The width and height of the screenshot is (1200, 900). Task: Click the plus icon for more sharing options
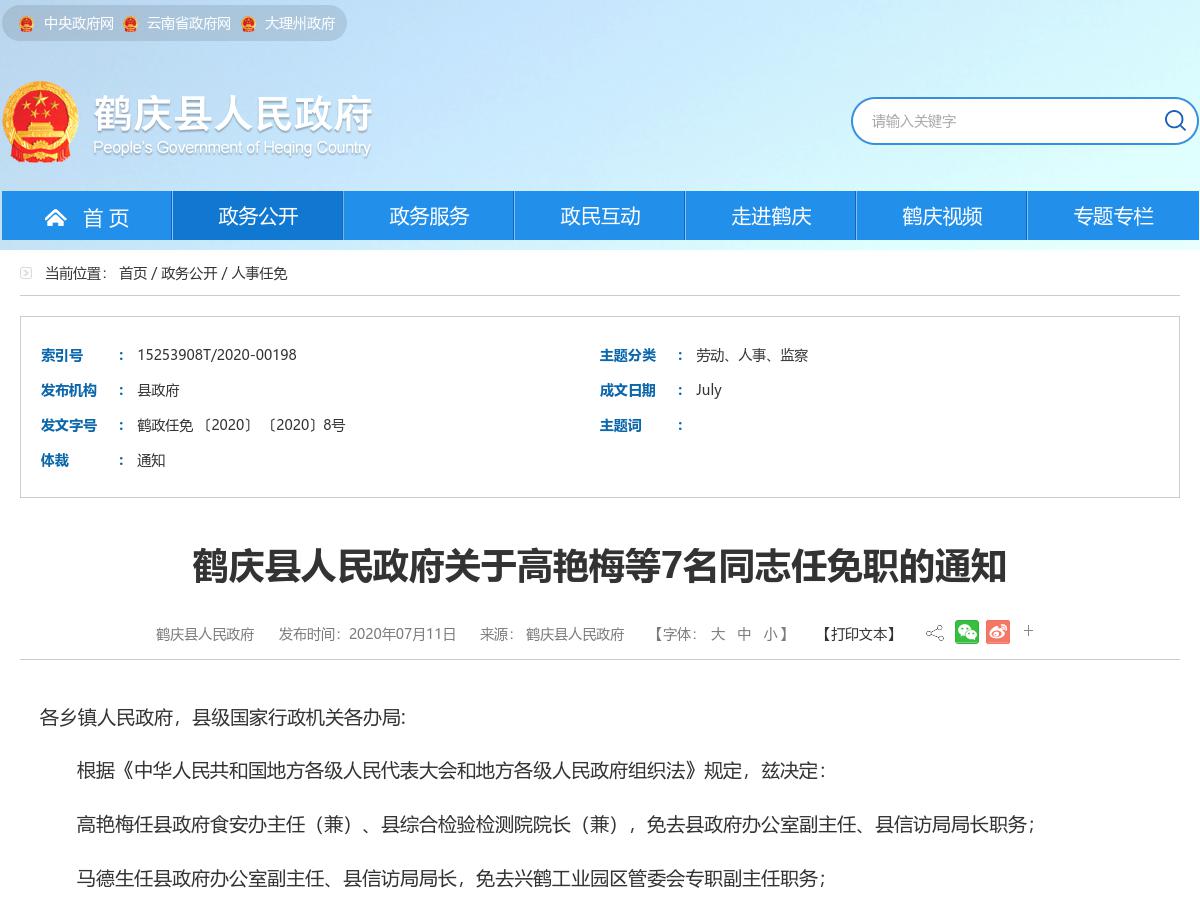1028,631
